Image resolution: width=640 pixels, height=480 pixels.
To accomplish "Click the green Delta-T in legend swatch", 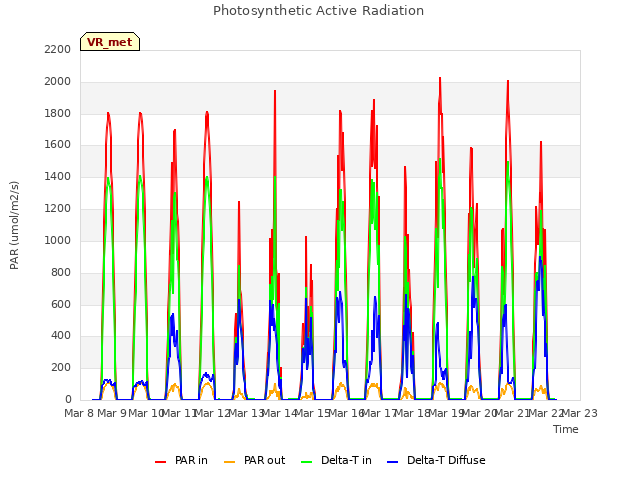I will coord(307,462).
